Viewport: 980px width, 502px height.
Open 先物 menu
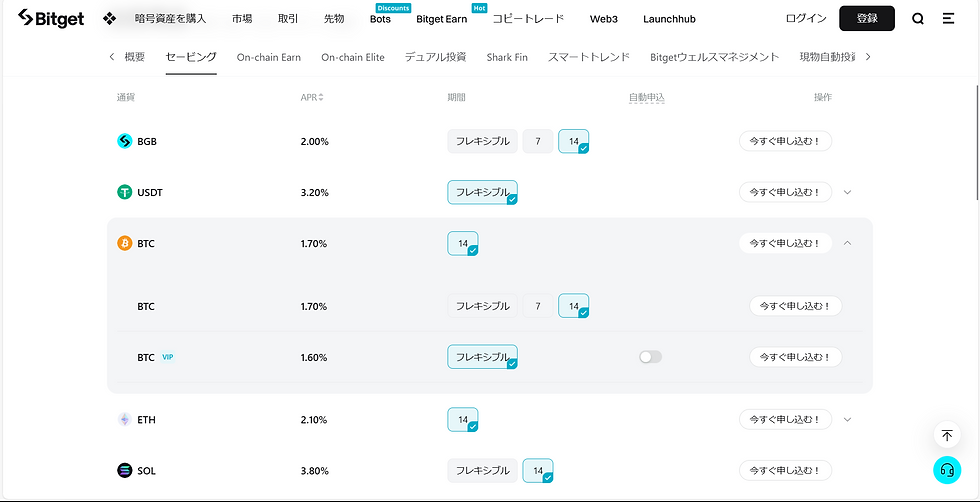coord(334,19)
